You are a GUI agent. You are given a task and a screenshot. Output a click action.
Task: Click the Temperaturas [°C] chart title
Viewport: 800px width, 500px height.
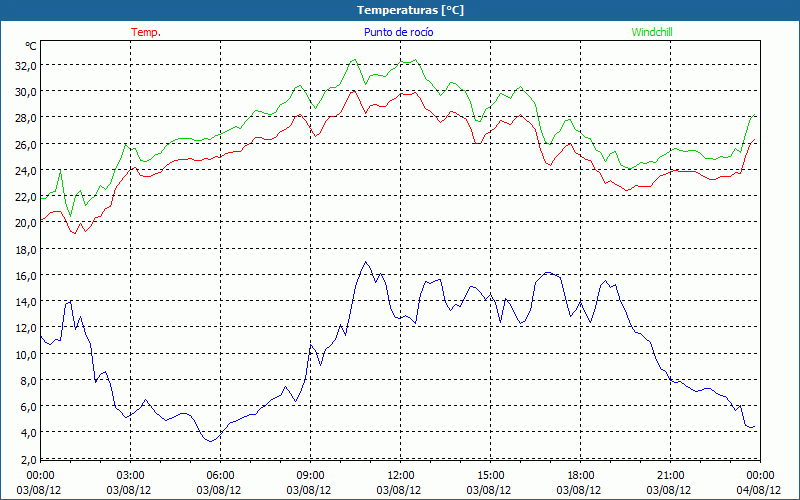[x=410, y=10]
